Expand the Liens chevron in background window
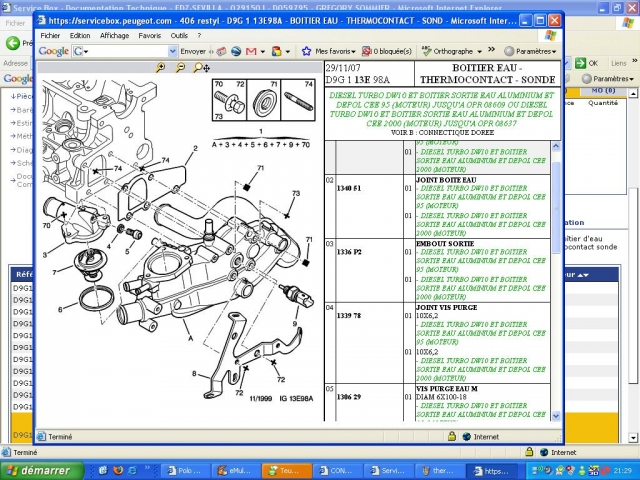The width and height of the screenshot is (640, 480). pyautogui.click(x=635, y=61)
